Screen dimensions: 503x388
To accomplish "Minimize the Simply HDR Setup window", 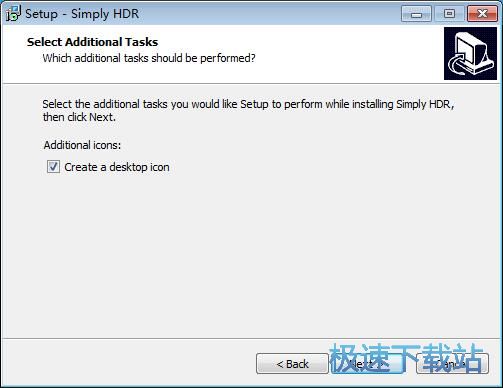I will tap(416, 14).
